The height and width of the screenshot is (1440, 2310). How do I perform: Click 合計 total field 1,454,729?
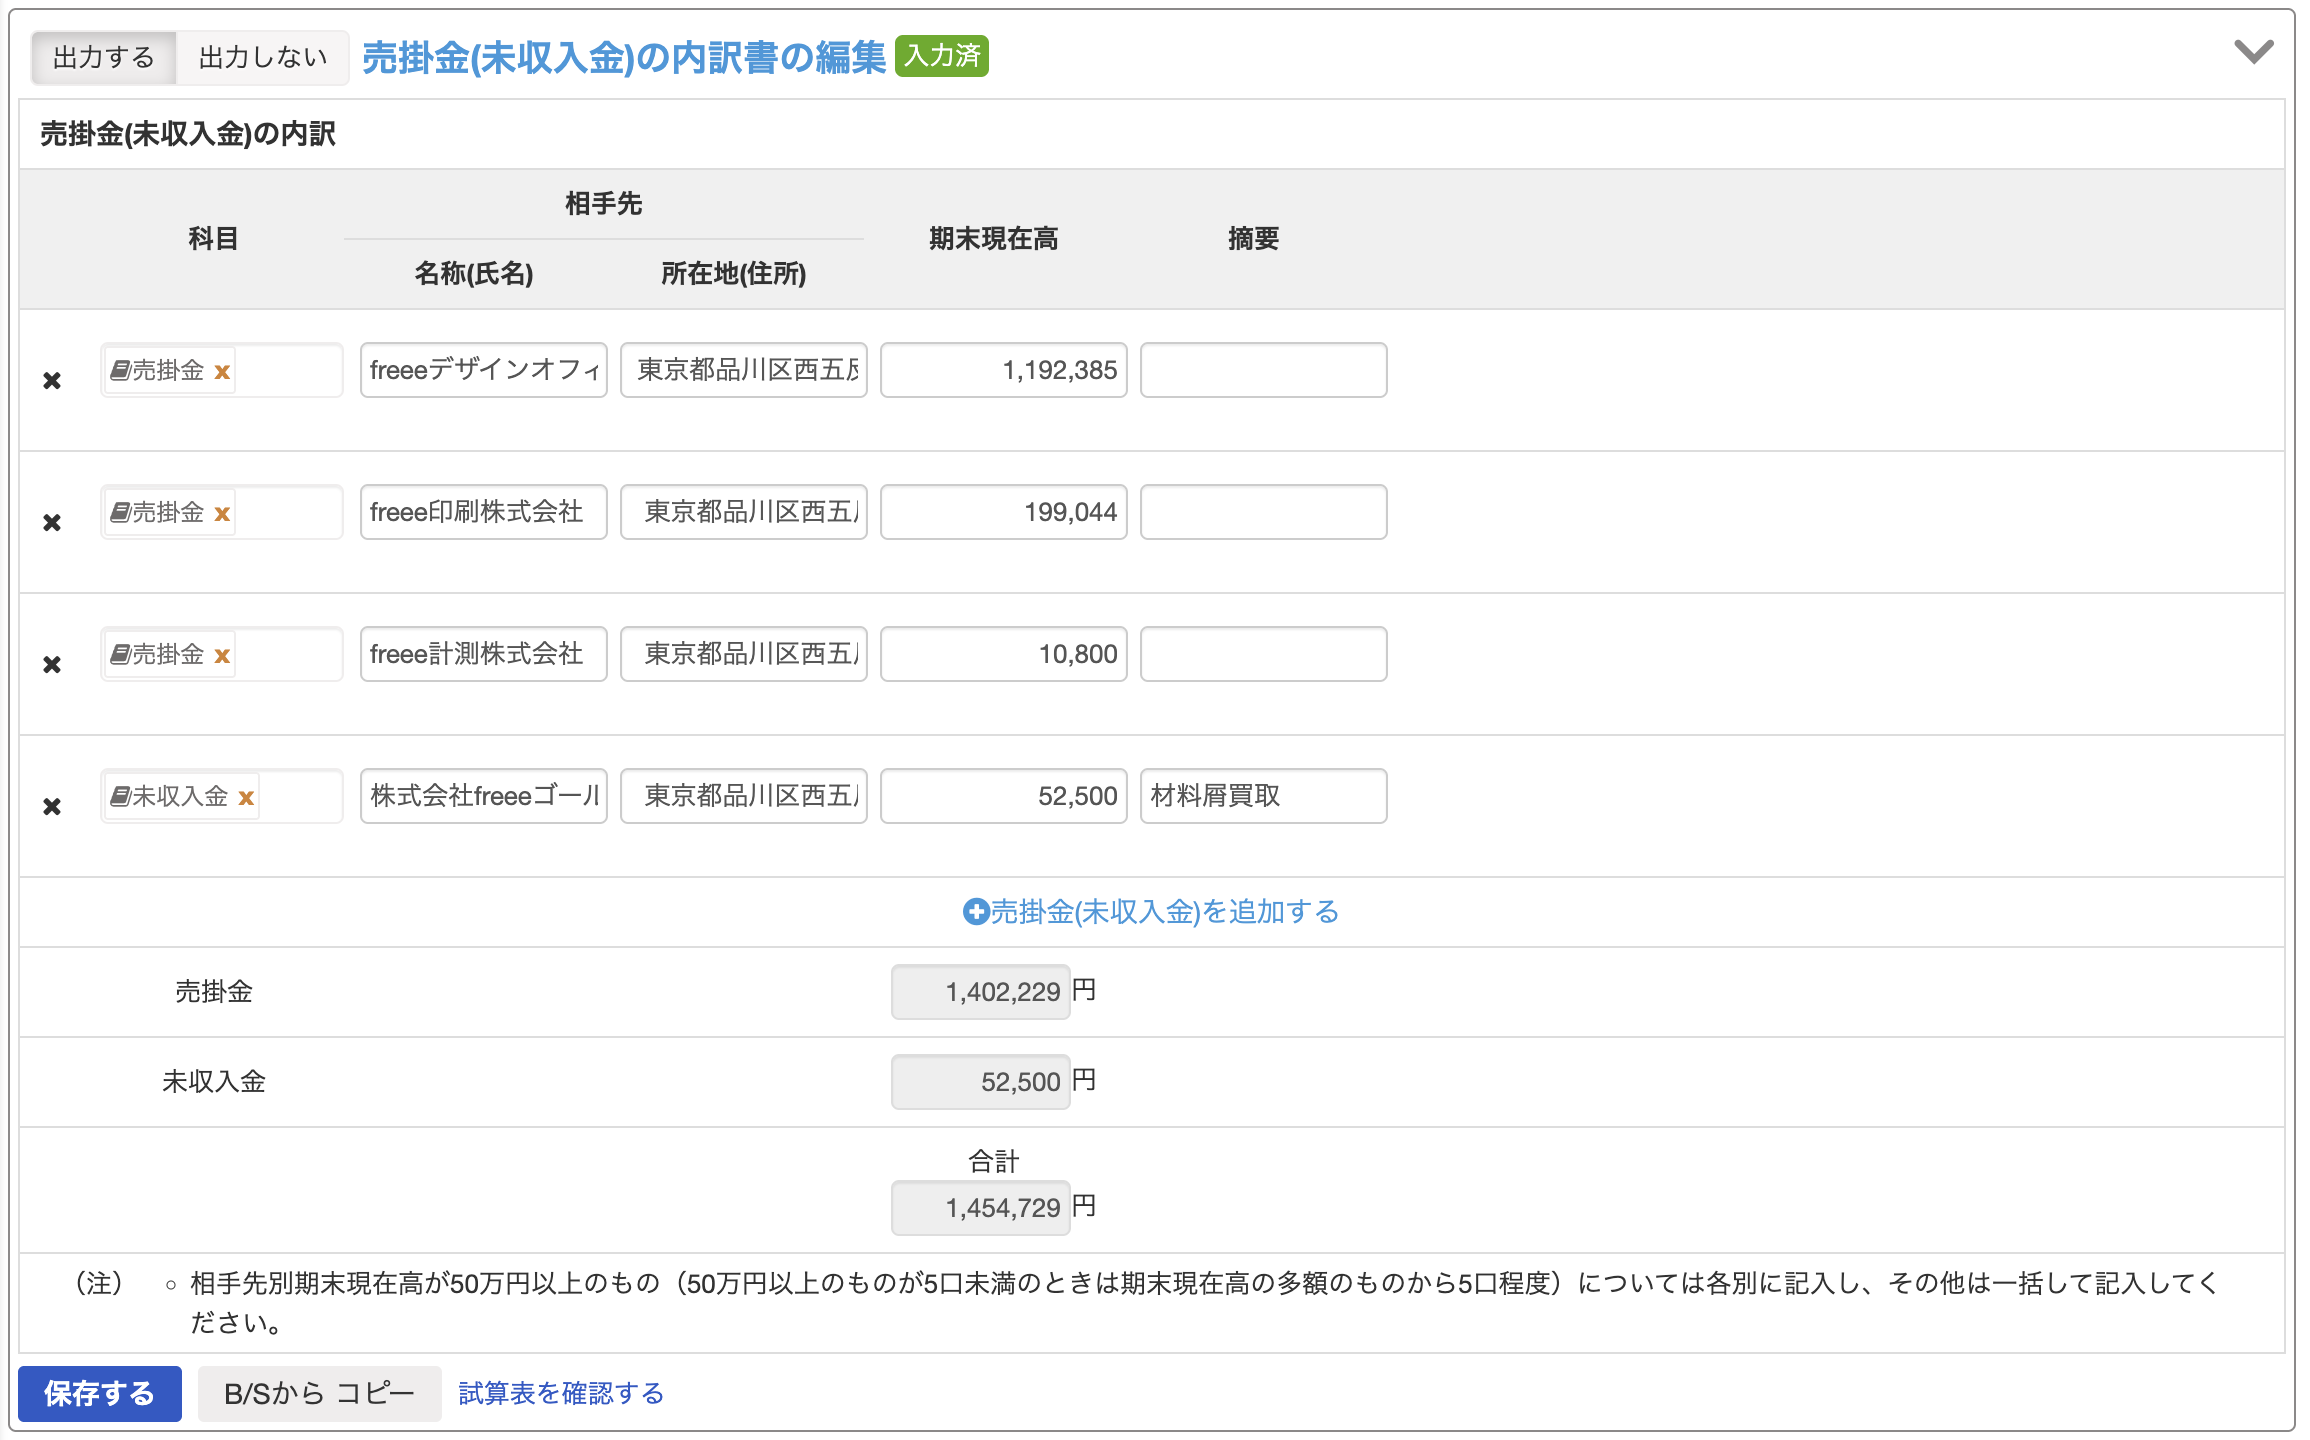[981, 1208]
